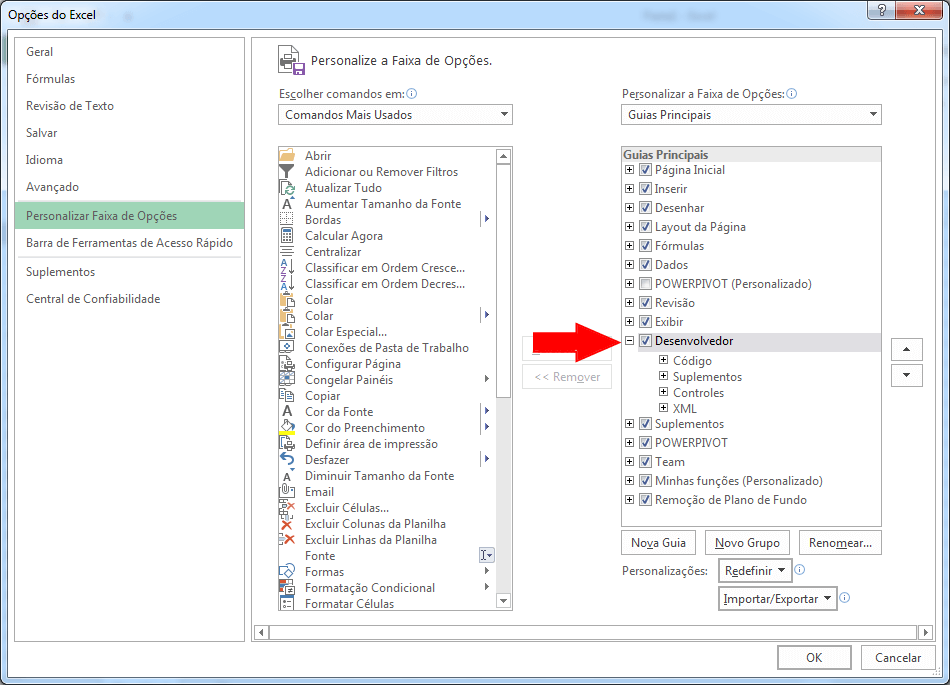Image resolution: width=950 pixels, height=685 pixels.
Task: Enable the POWERPIVOT (Personalizado) checkbox
Action: point(645,283)
